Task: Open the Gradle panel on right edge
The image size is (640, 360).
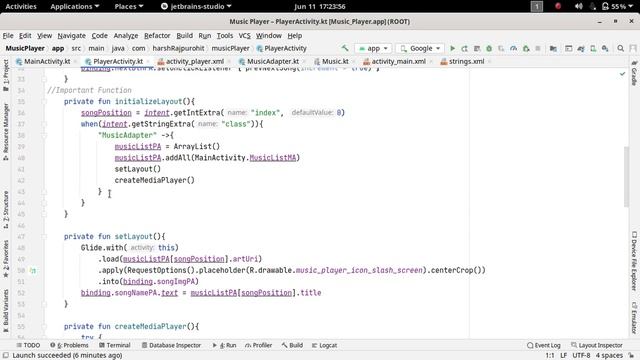Action: pos(634,73)
